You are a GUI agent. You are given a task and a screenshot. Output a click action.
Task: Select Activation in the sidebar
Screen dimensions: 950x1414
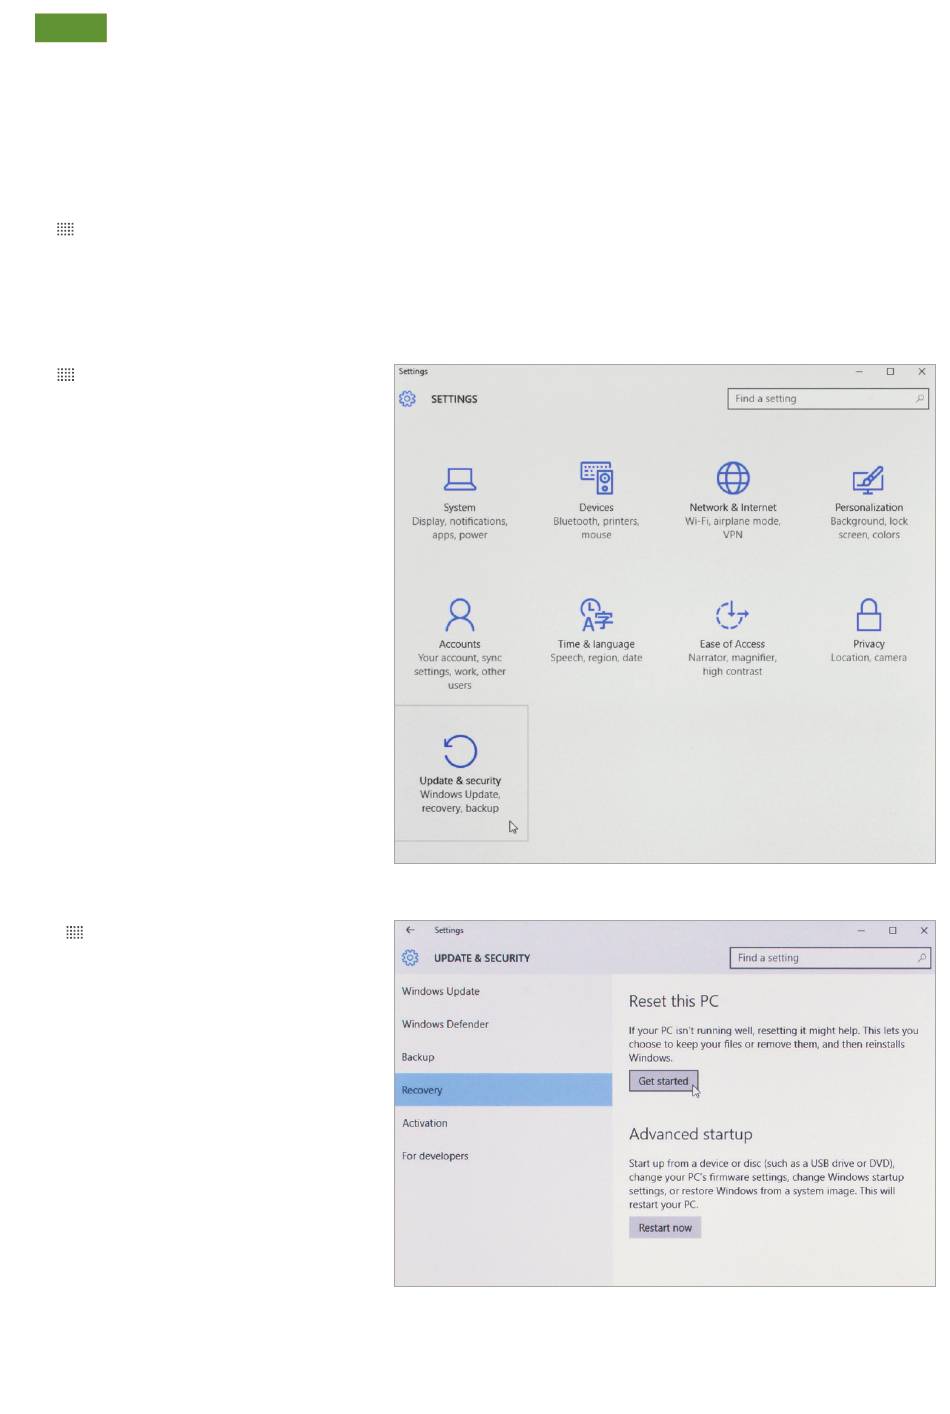click(503, 1123)
